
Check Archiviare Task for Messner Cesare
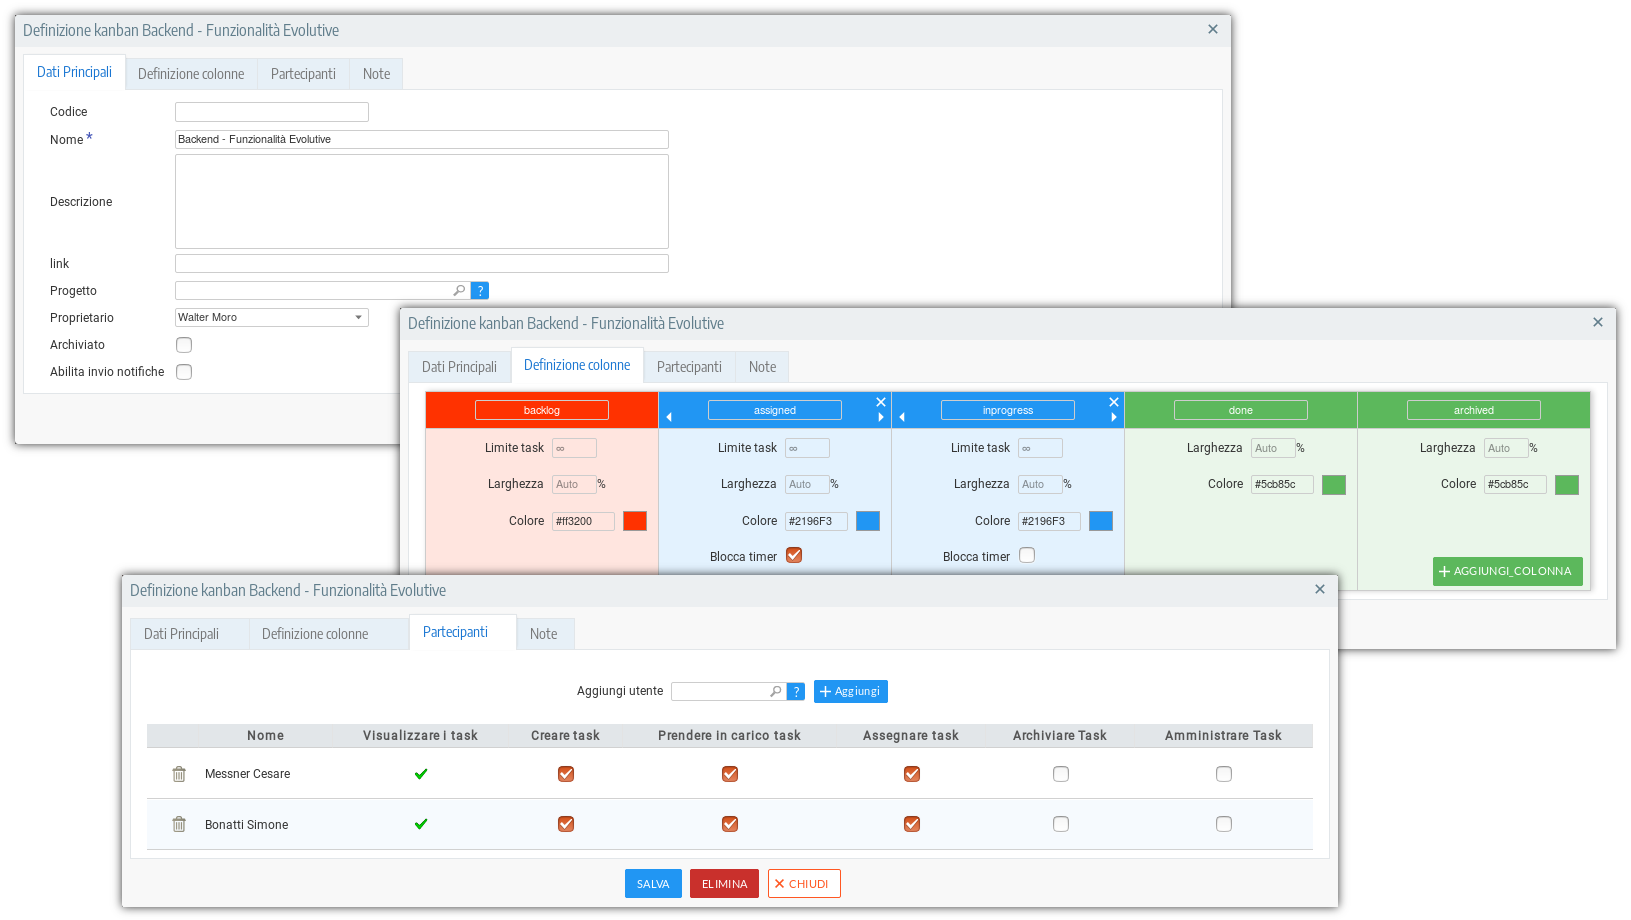pos(1061,774)
